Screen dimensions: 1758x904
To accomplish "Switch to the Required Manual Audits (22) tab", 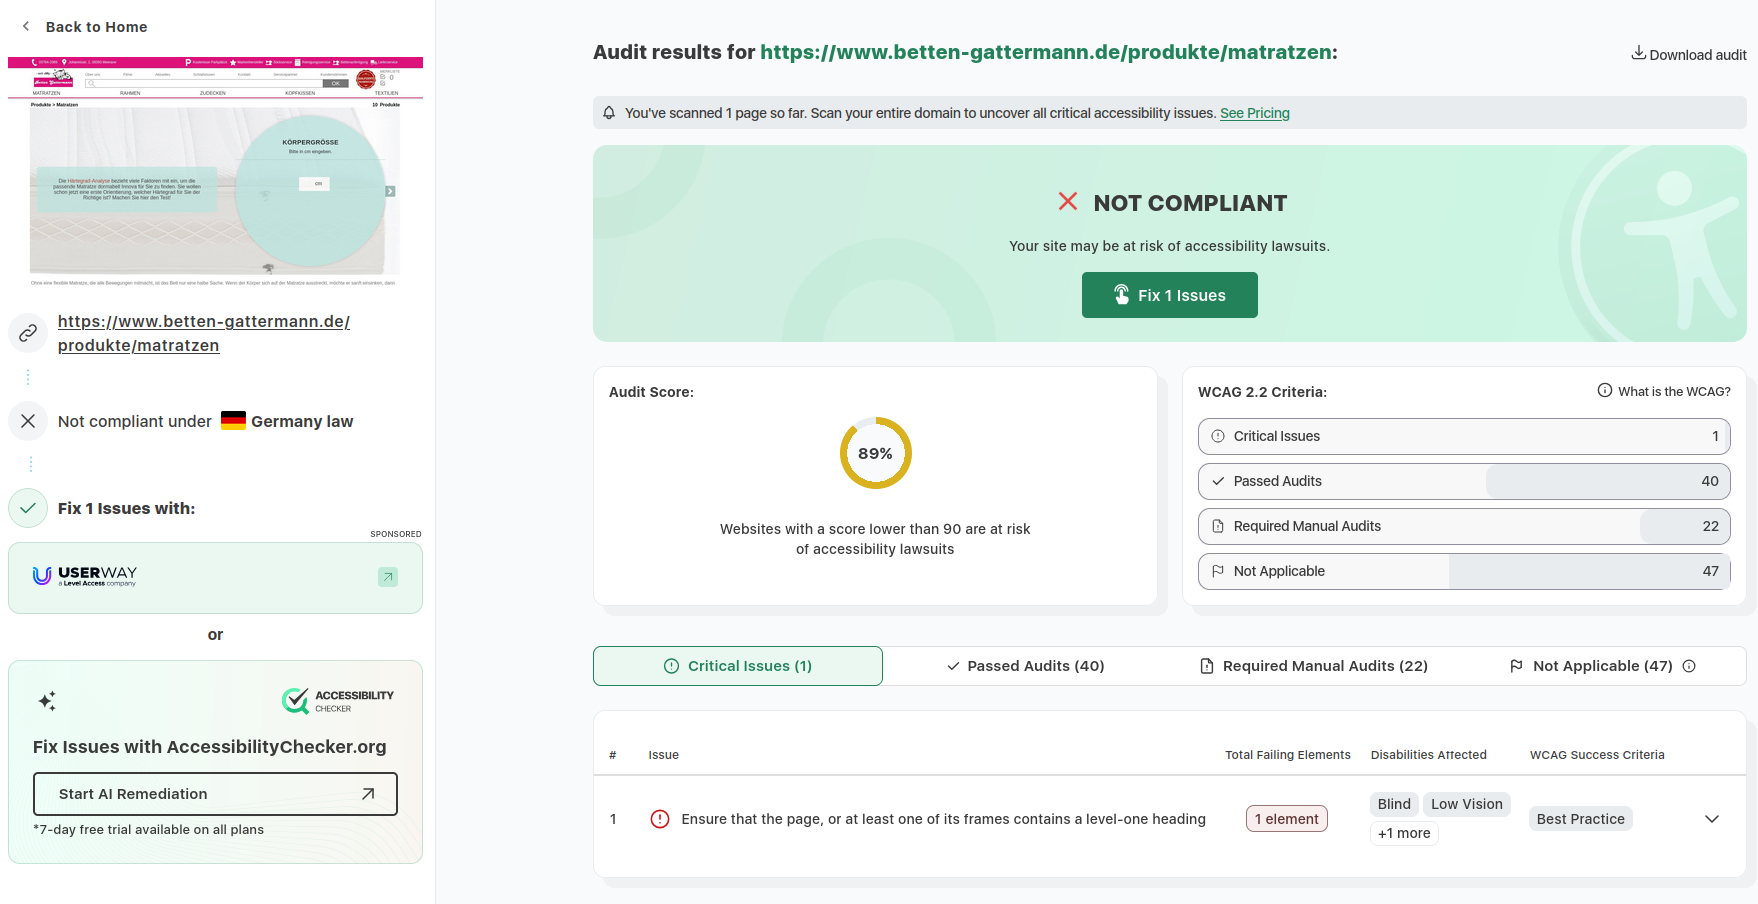I will pyautogui.click(x=1314, y=666).
